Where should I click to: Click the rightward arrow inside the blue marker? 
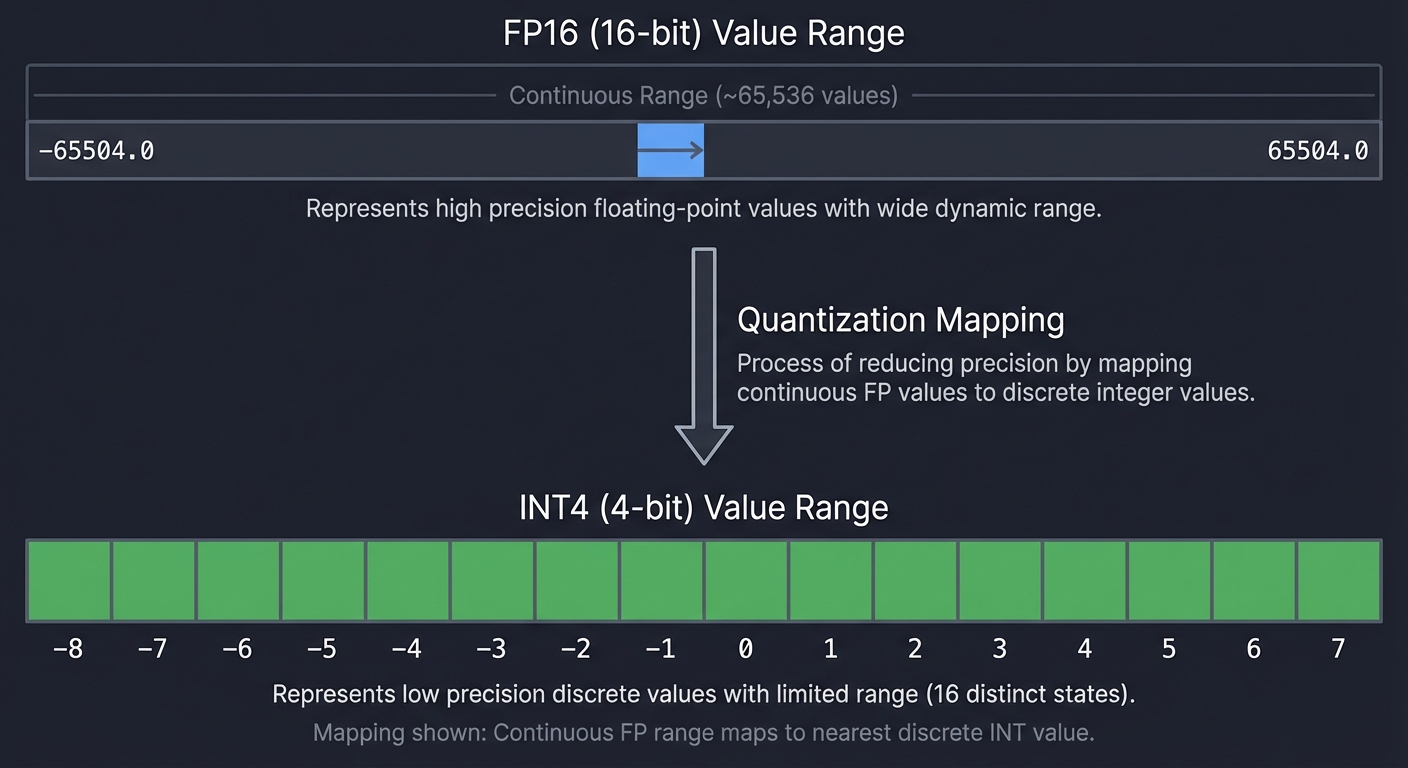[x=688, y=150]
